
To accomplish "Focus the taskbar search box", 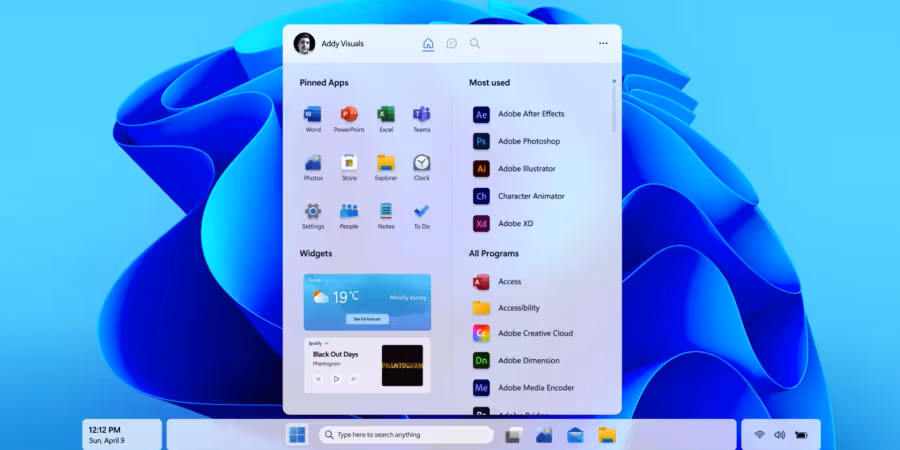I will tap(406, 435).
